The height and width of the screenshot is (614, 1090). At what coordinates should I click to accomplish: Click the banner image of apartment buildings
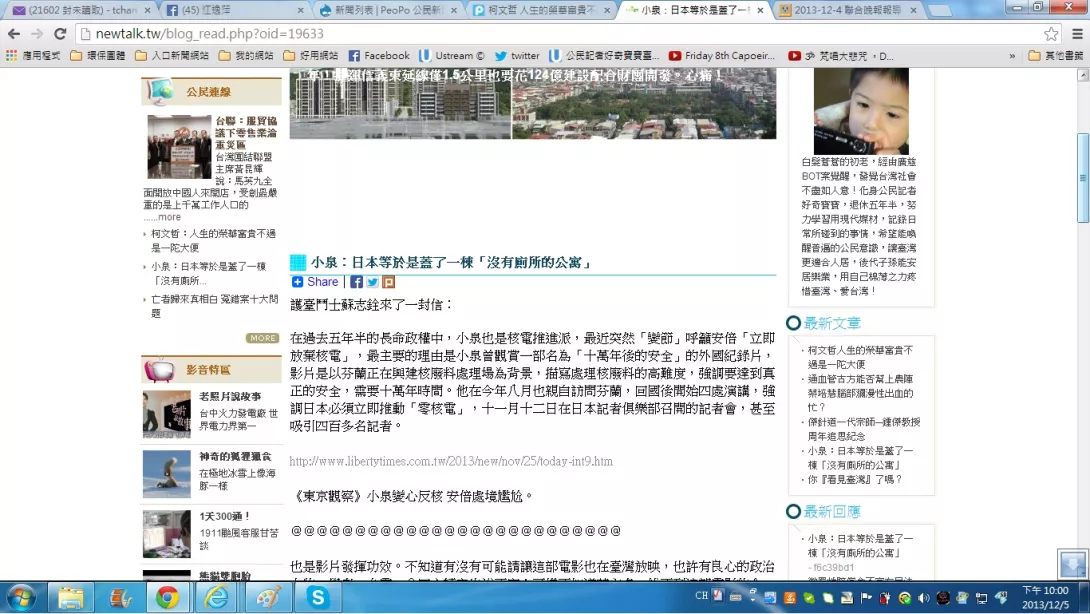[532, 103]
